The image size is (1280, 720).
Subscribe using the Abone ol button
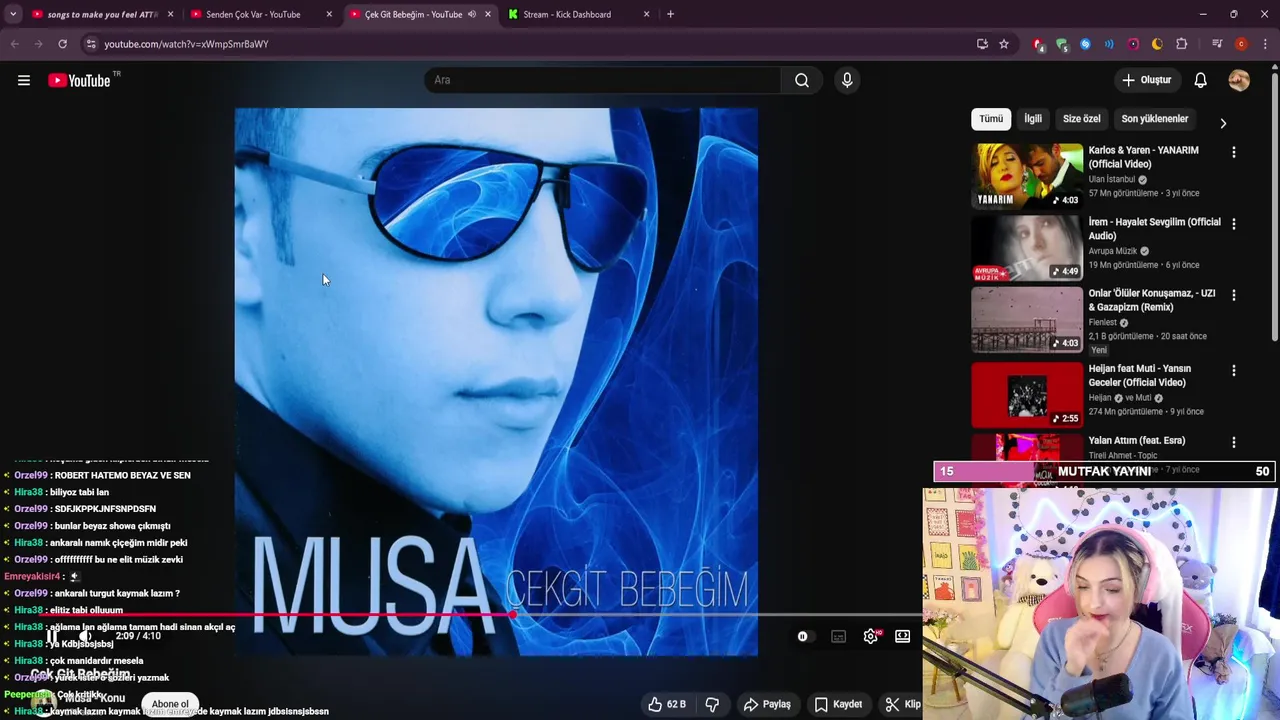click(x=170, y=704)
